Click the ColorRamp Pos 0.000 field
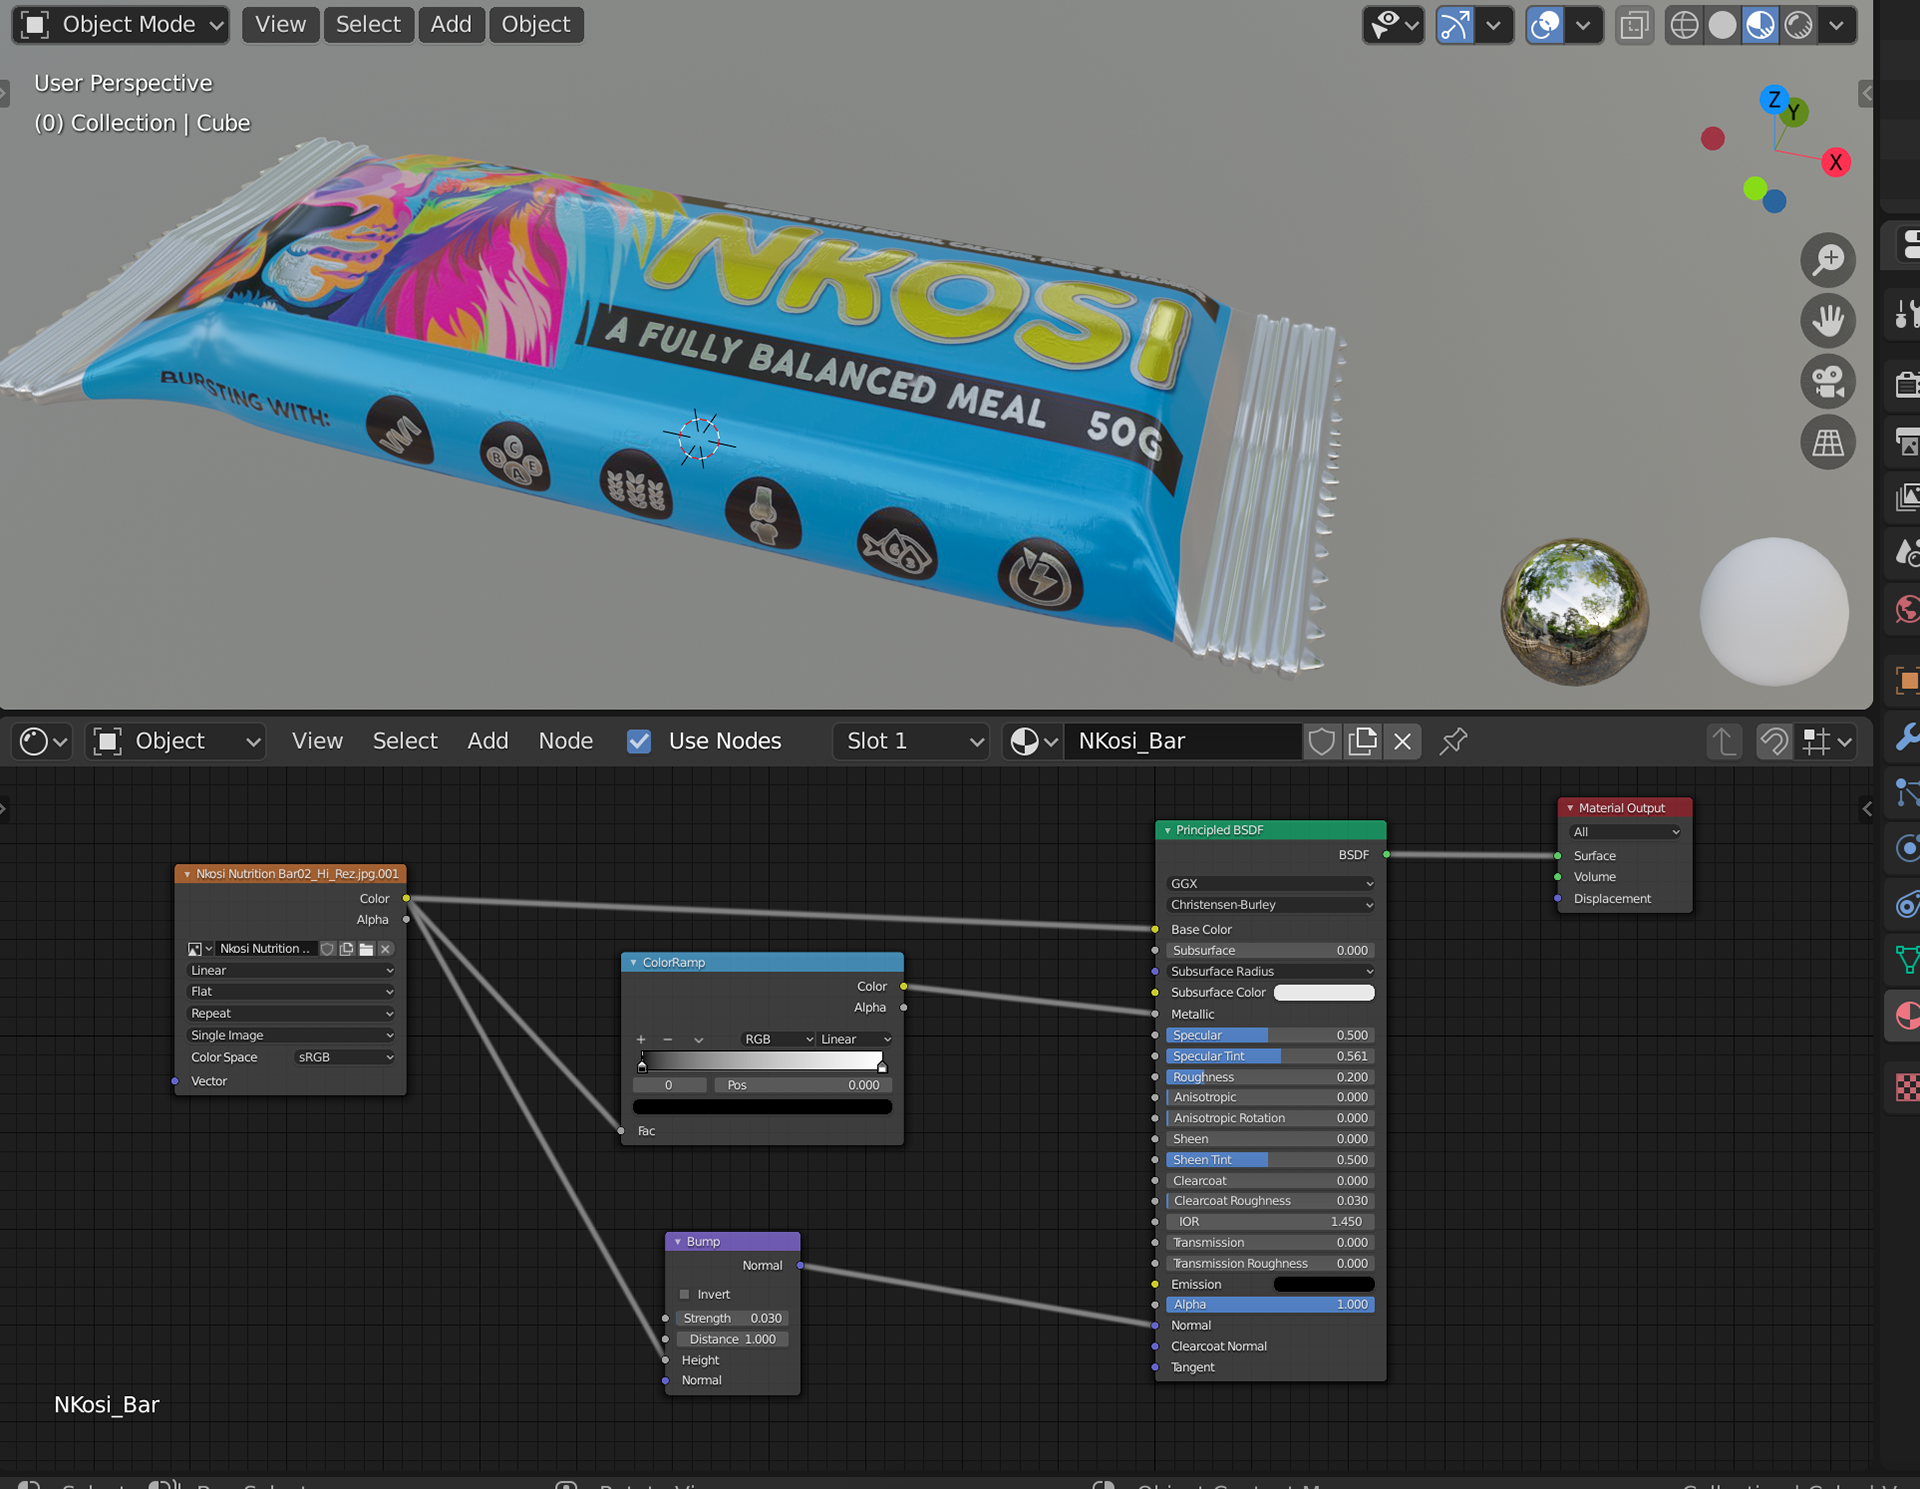The height and width of the screenshot is (1489, 1920). pyautogui.click(x=803, y=1085)
